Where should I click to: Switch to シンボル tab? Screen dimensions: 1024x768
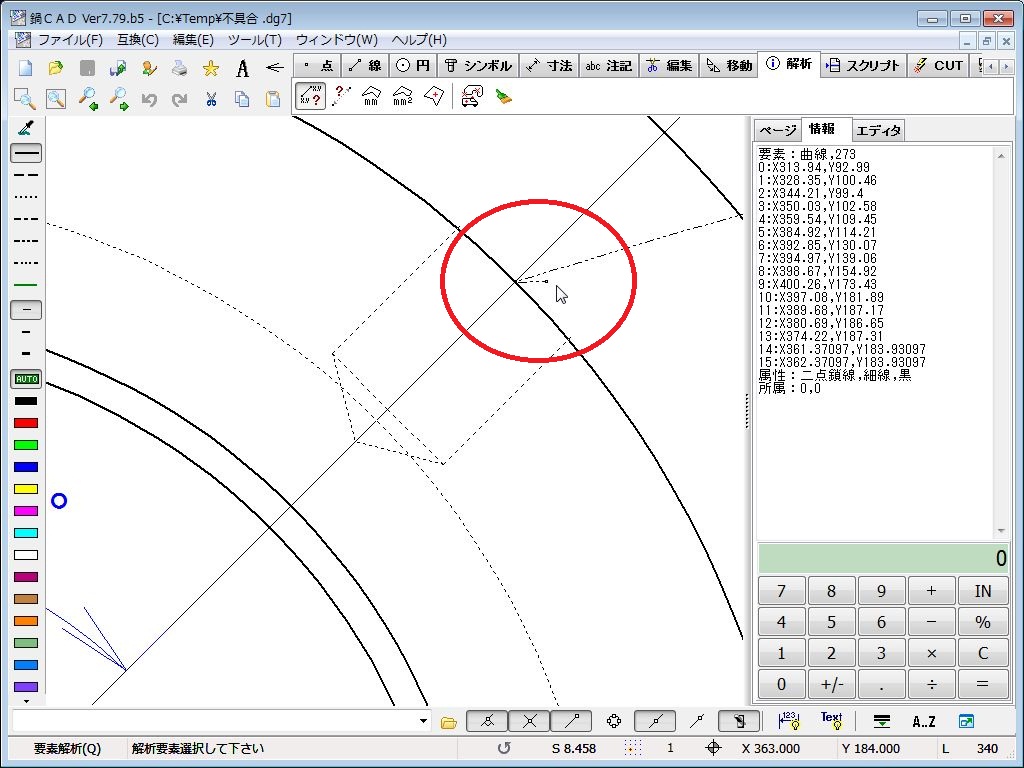[478, 65]
